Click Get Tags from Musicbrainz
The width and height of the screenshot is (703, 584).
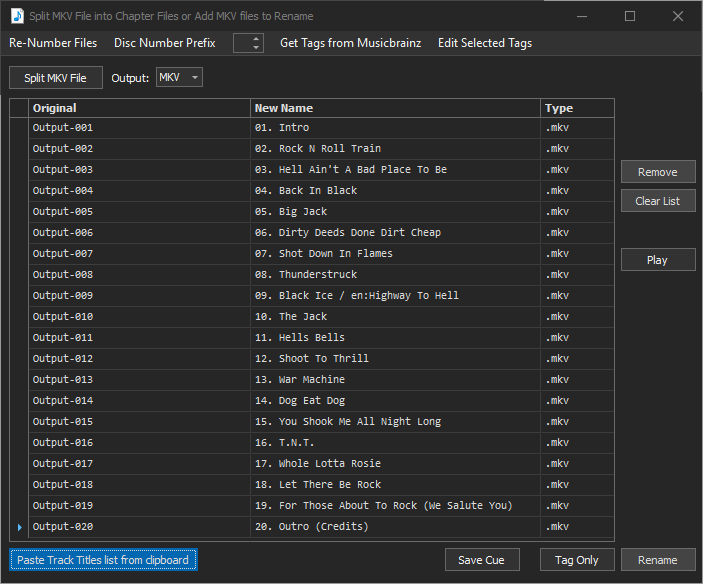(350, 43)
